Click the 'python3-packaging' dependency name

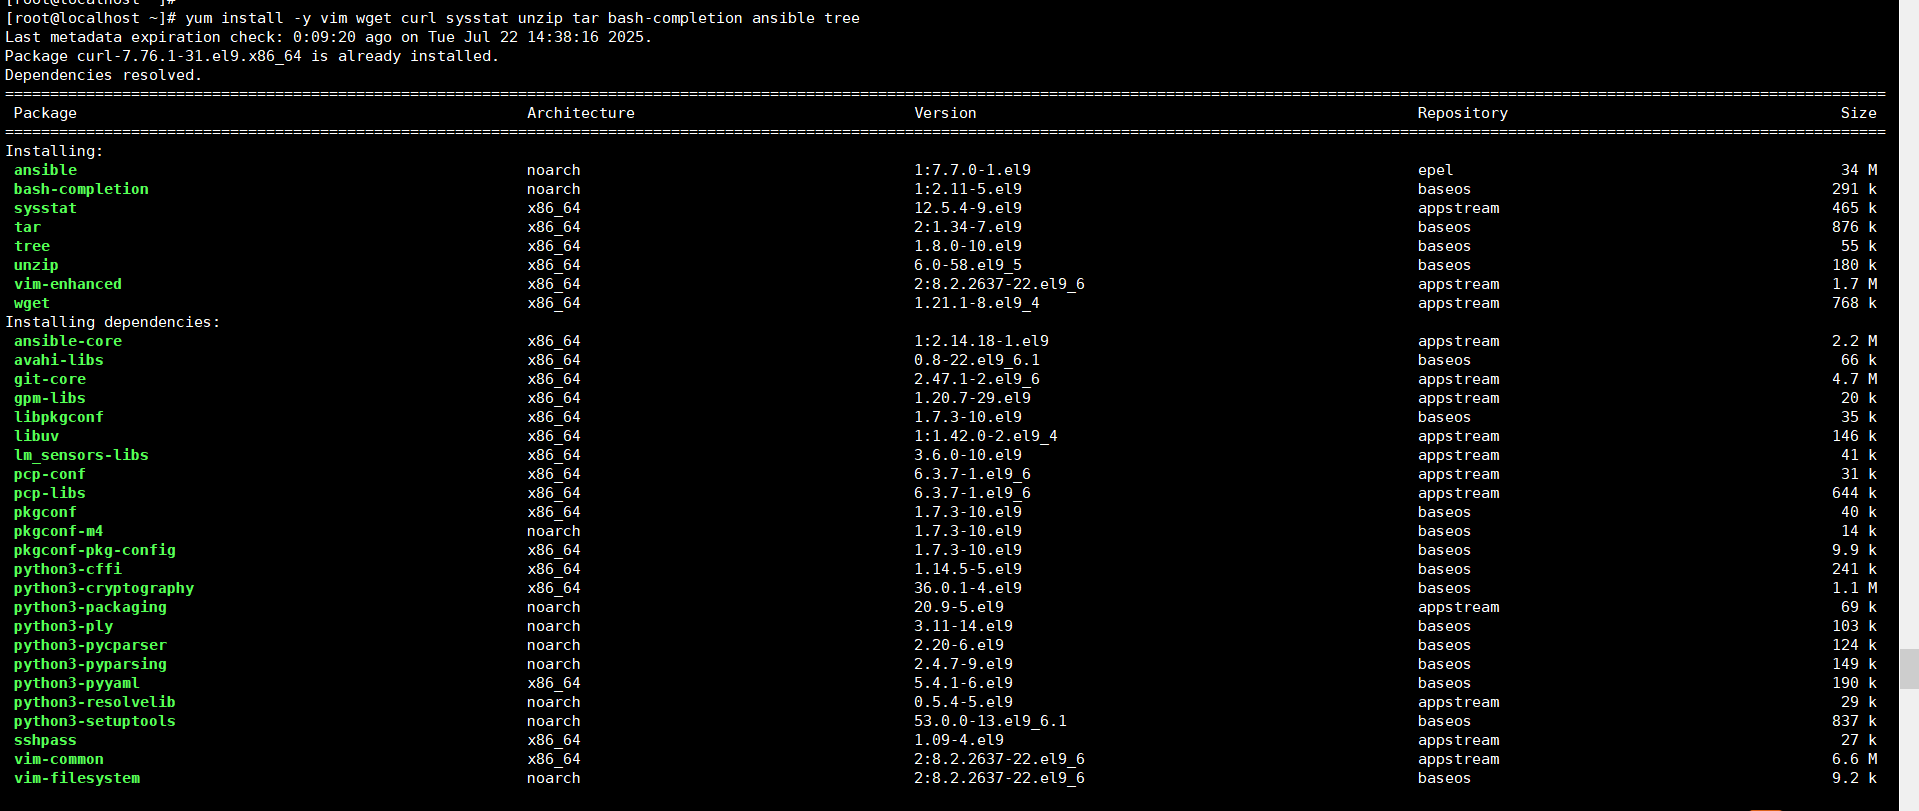click(x=90, y=607)
